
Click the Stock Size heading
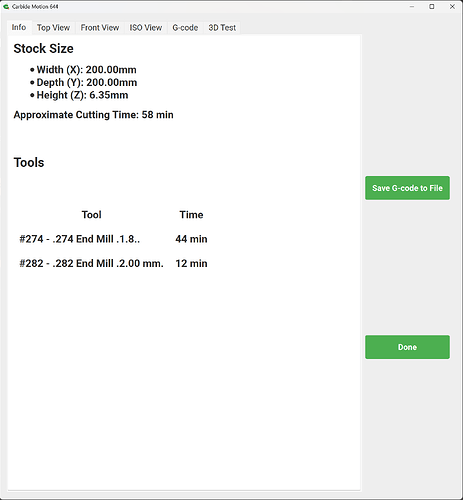pos(43,48)
